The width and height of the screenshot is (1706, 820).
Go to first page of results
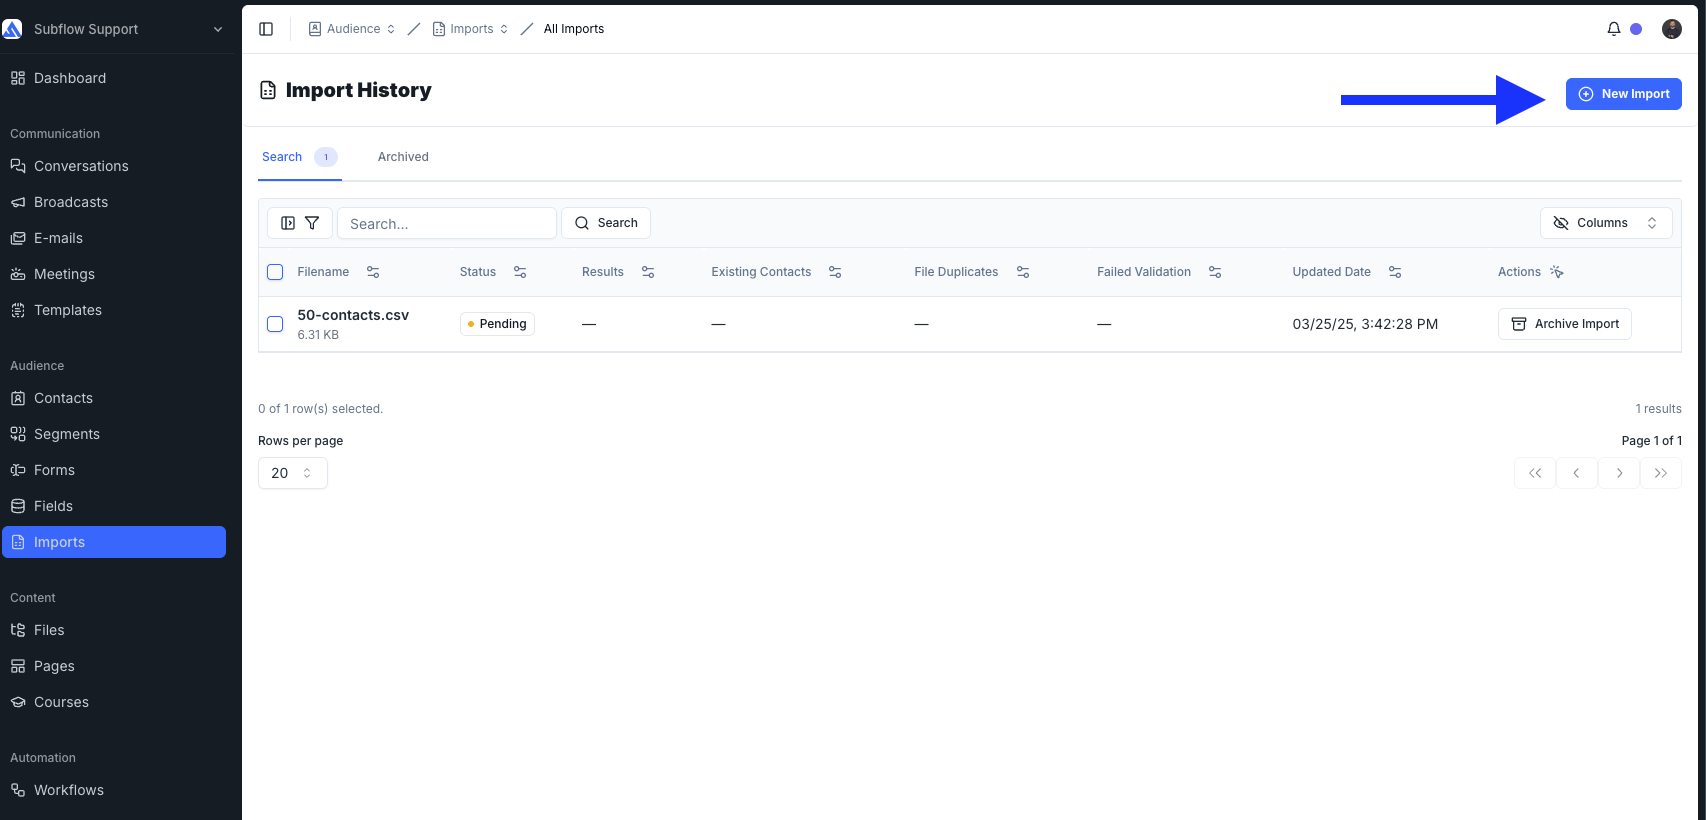pos(1535,473)
